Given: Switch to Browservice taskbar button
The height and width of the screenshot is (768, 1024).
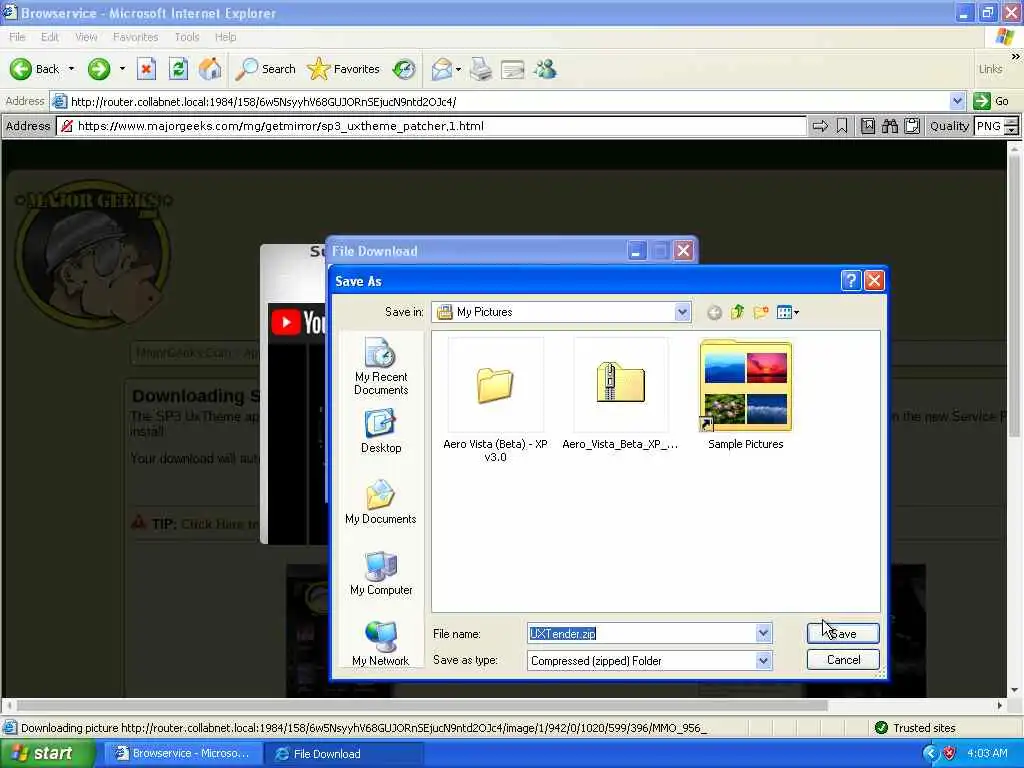Looking at the screenshot, I should tap(184, 754).
